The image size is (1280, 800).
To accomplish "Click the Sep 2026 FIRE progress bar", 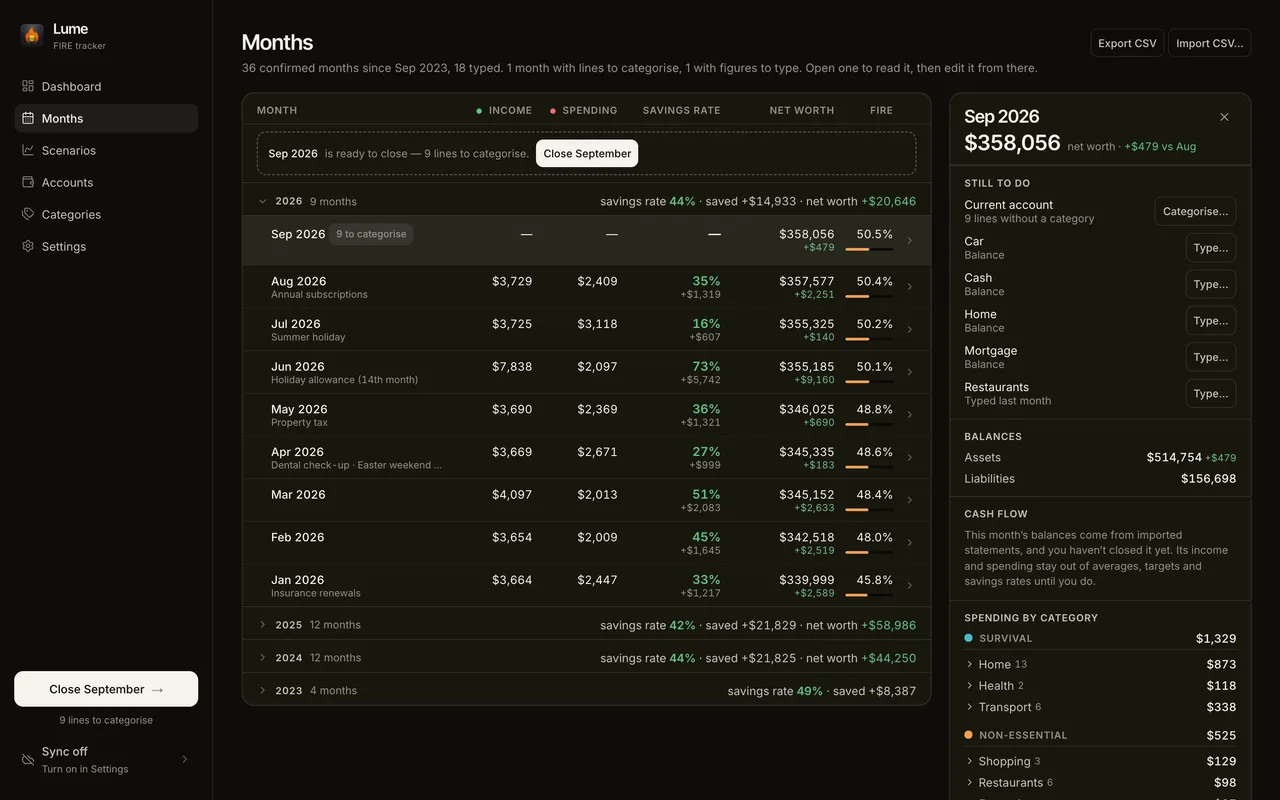I will coord(869,249).
